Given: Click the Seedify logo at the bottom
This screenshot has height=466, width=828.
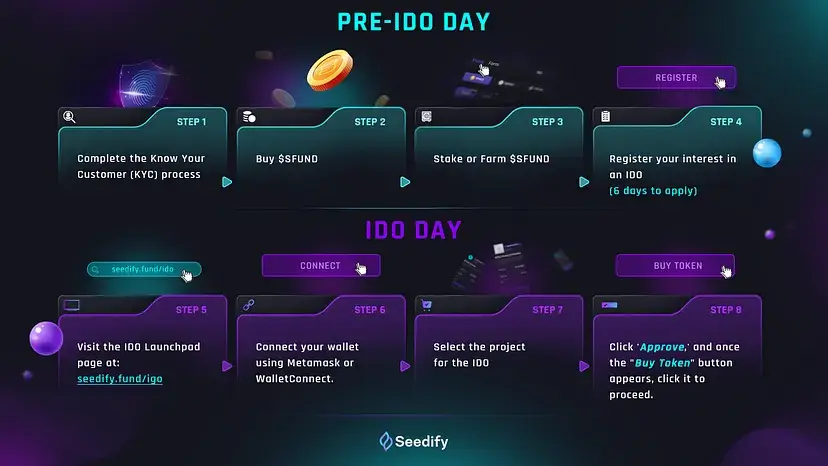Looking at the screenshot, I should pyautogui.click(x=414, y=441).
